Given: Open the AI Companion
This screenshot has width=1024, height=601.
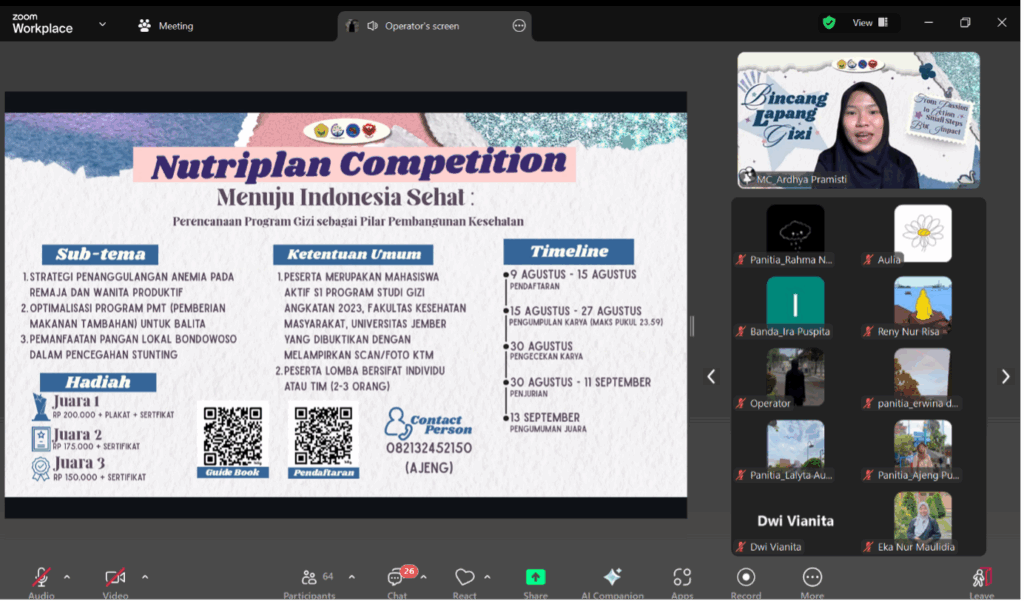Looking at the screenshot, I should [x=611, y=579].
